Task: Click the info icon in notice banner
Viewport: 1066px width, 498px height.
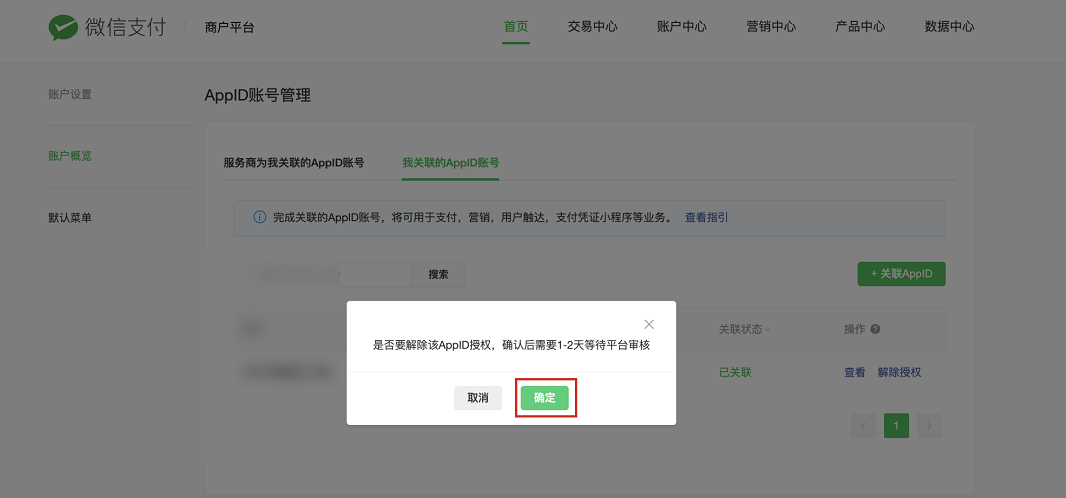Action: coord(260,217)
